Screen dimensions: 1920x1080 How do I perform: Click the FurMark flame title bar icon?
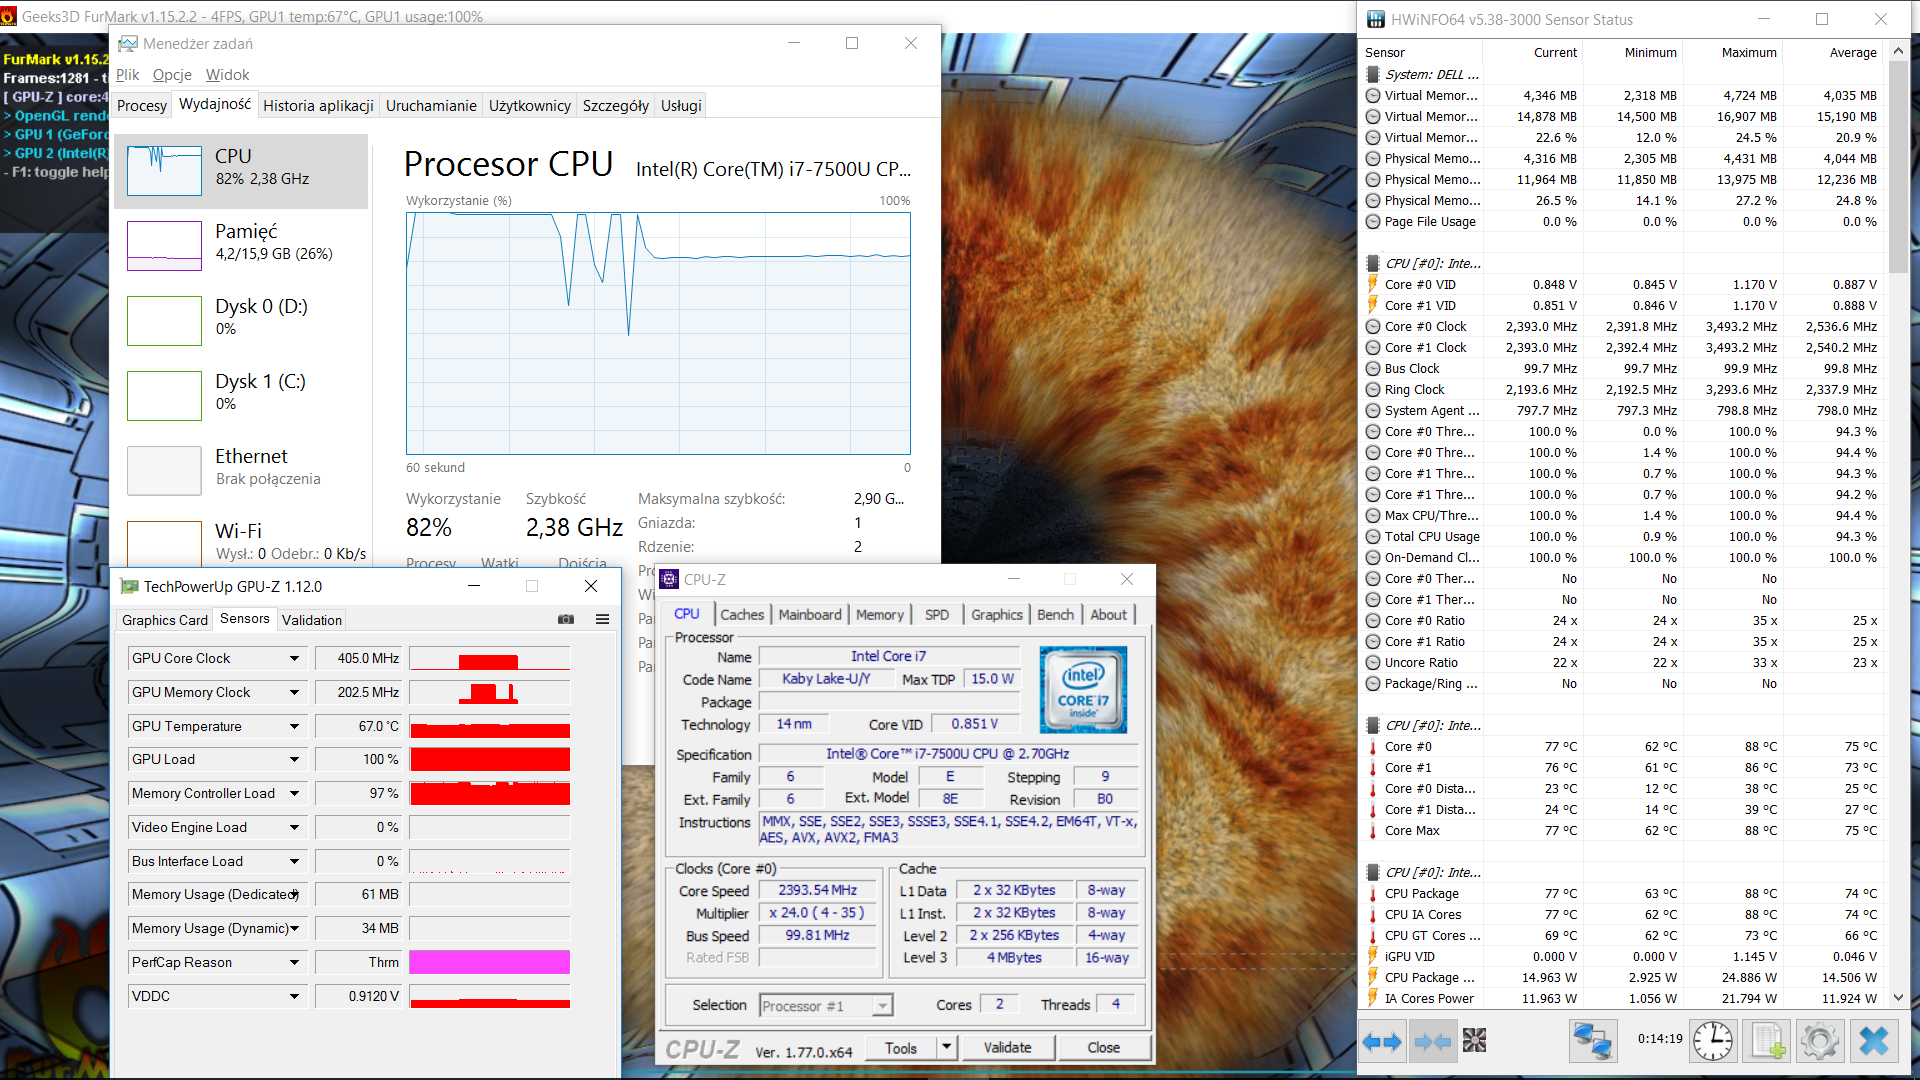coord(9,16)
